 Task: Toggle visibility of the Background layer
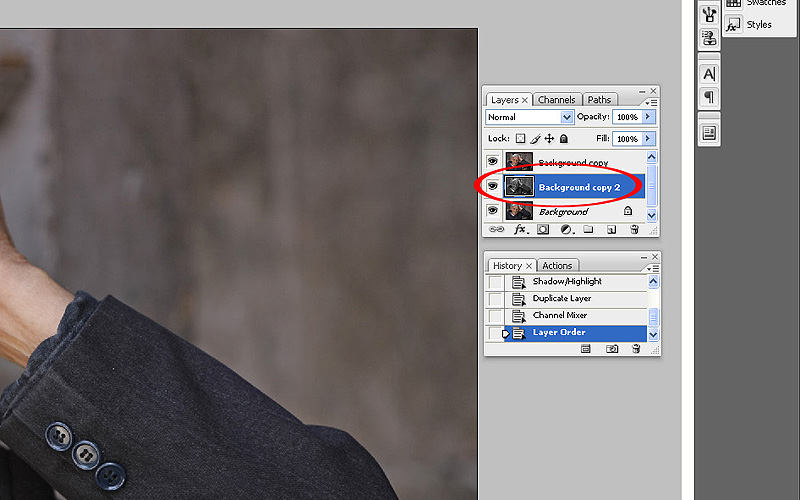click(492, 211)
